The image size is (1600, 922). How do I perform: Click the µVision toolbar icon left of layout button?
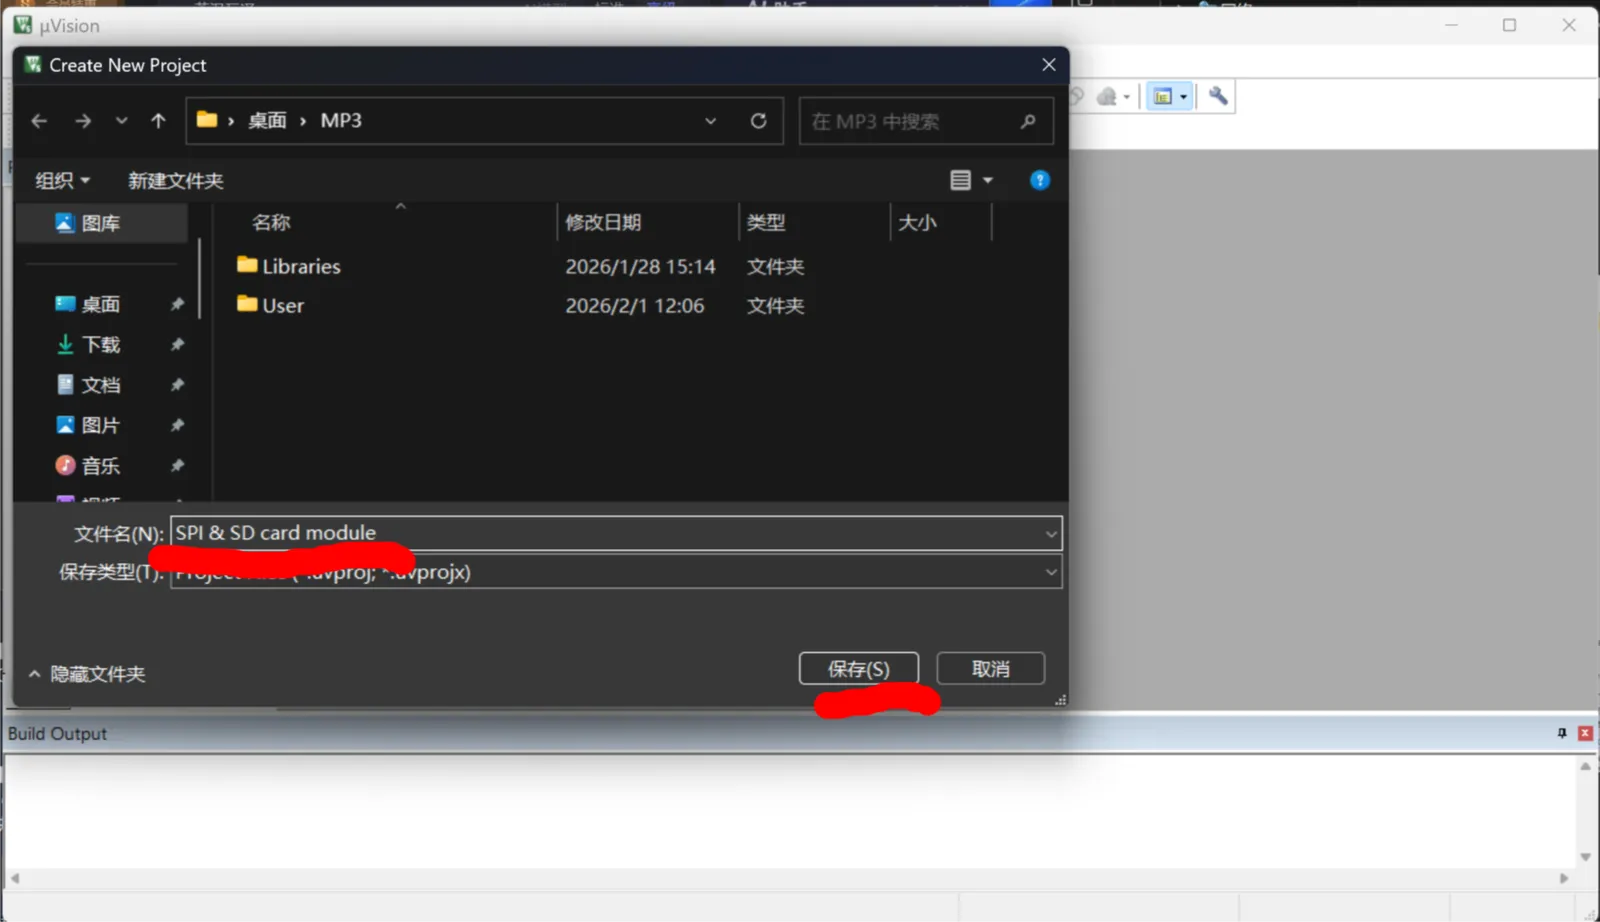click(x=1107, y=96)
